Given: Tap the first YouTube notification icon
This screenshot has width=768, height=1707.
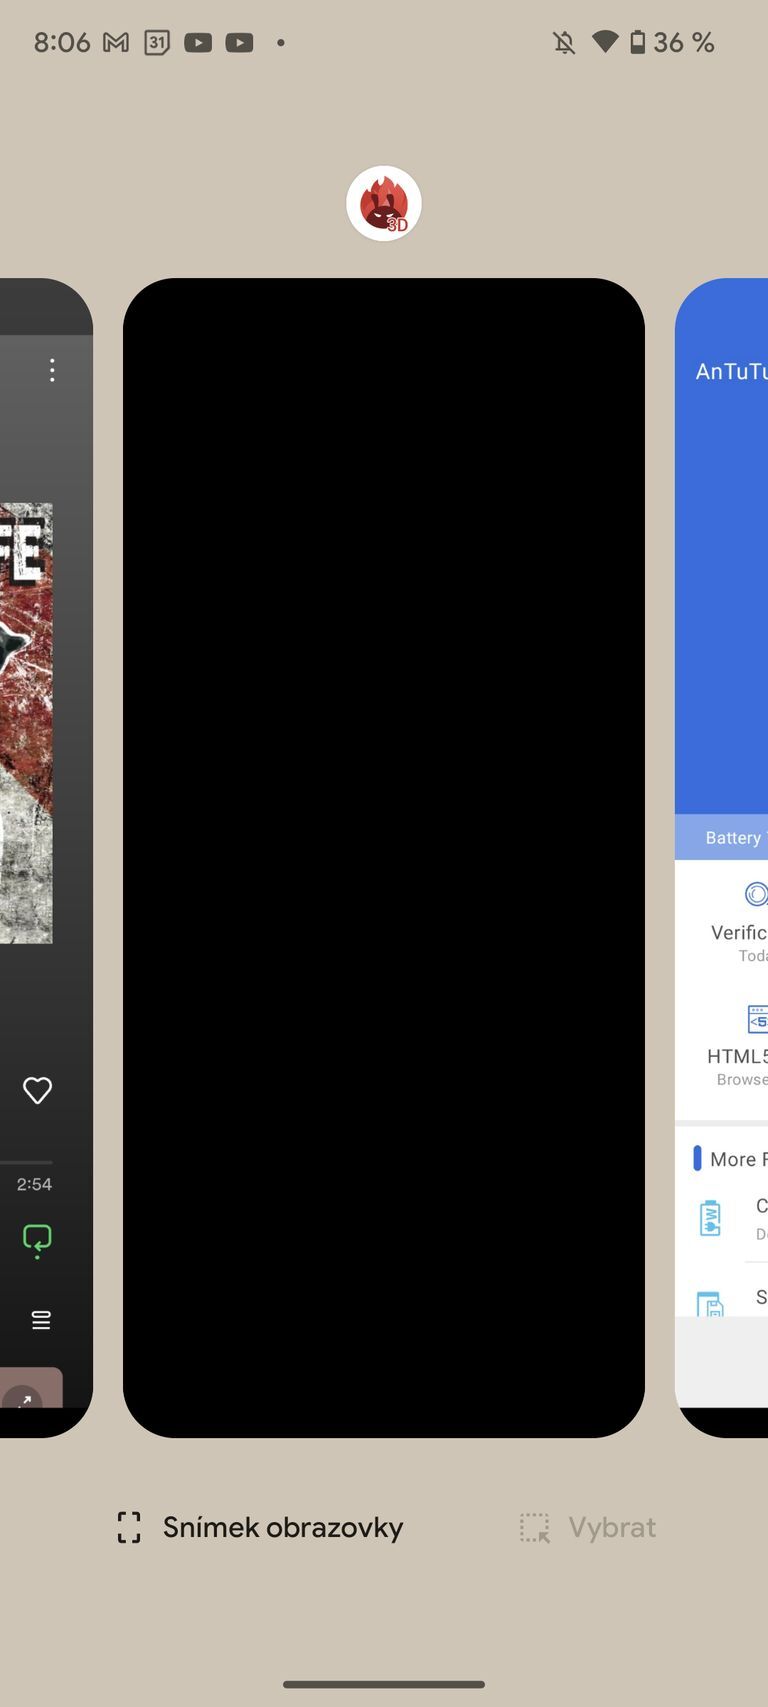Looking at the screenshot, I should 198,42.
